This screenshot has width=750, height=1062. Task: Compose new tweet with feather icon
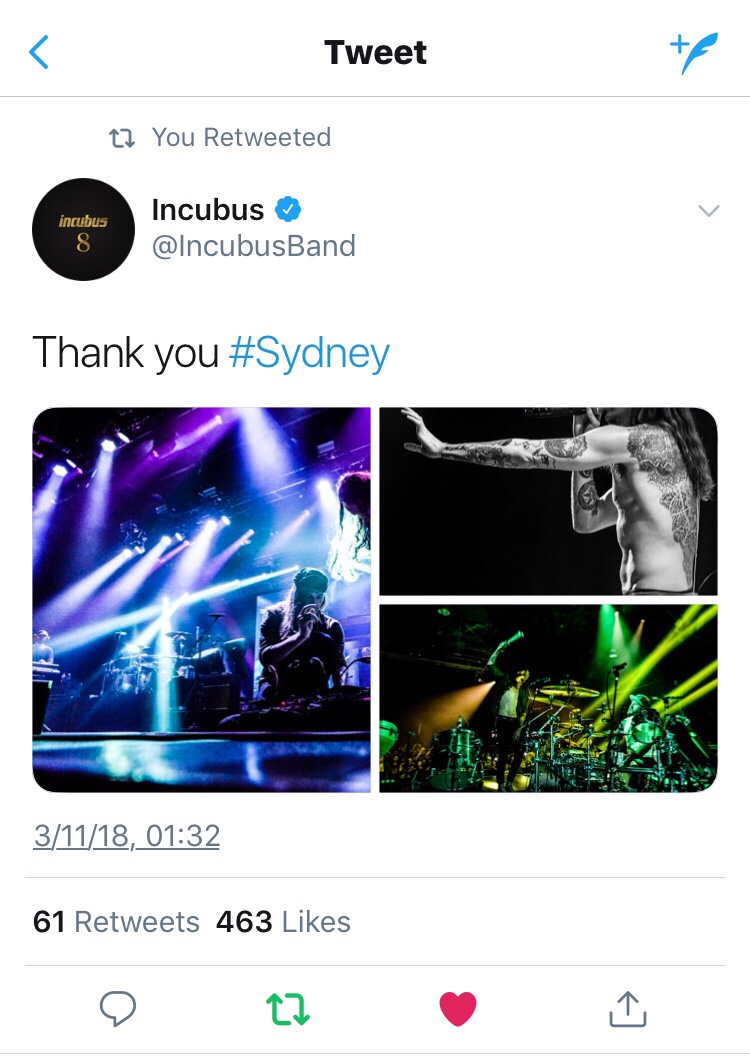(x=694, y=53)
